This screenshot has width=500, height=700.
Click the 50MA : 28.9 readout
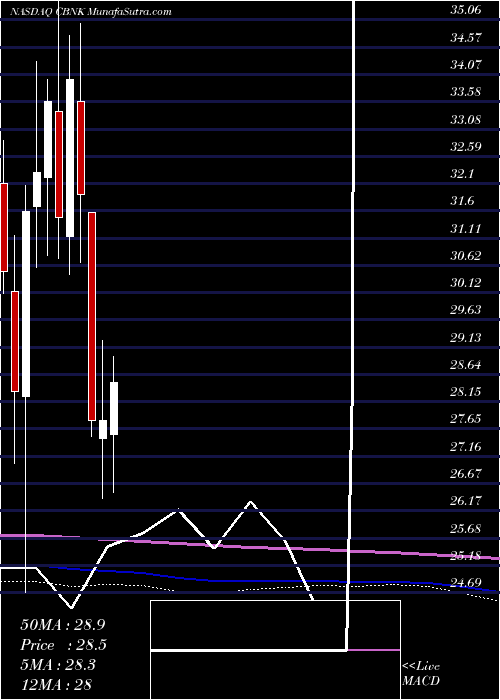click(x=63, y=625)
